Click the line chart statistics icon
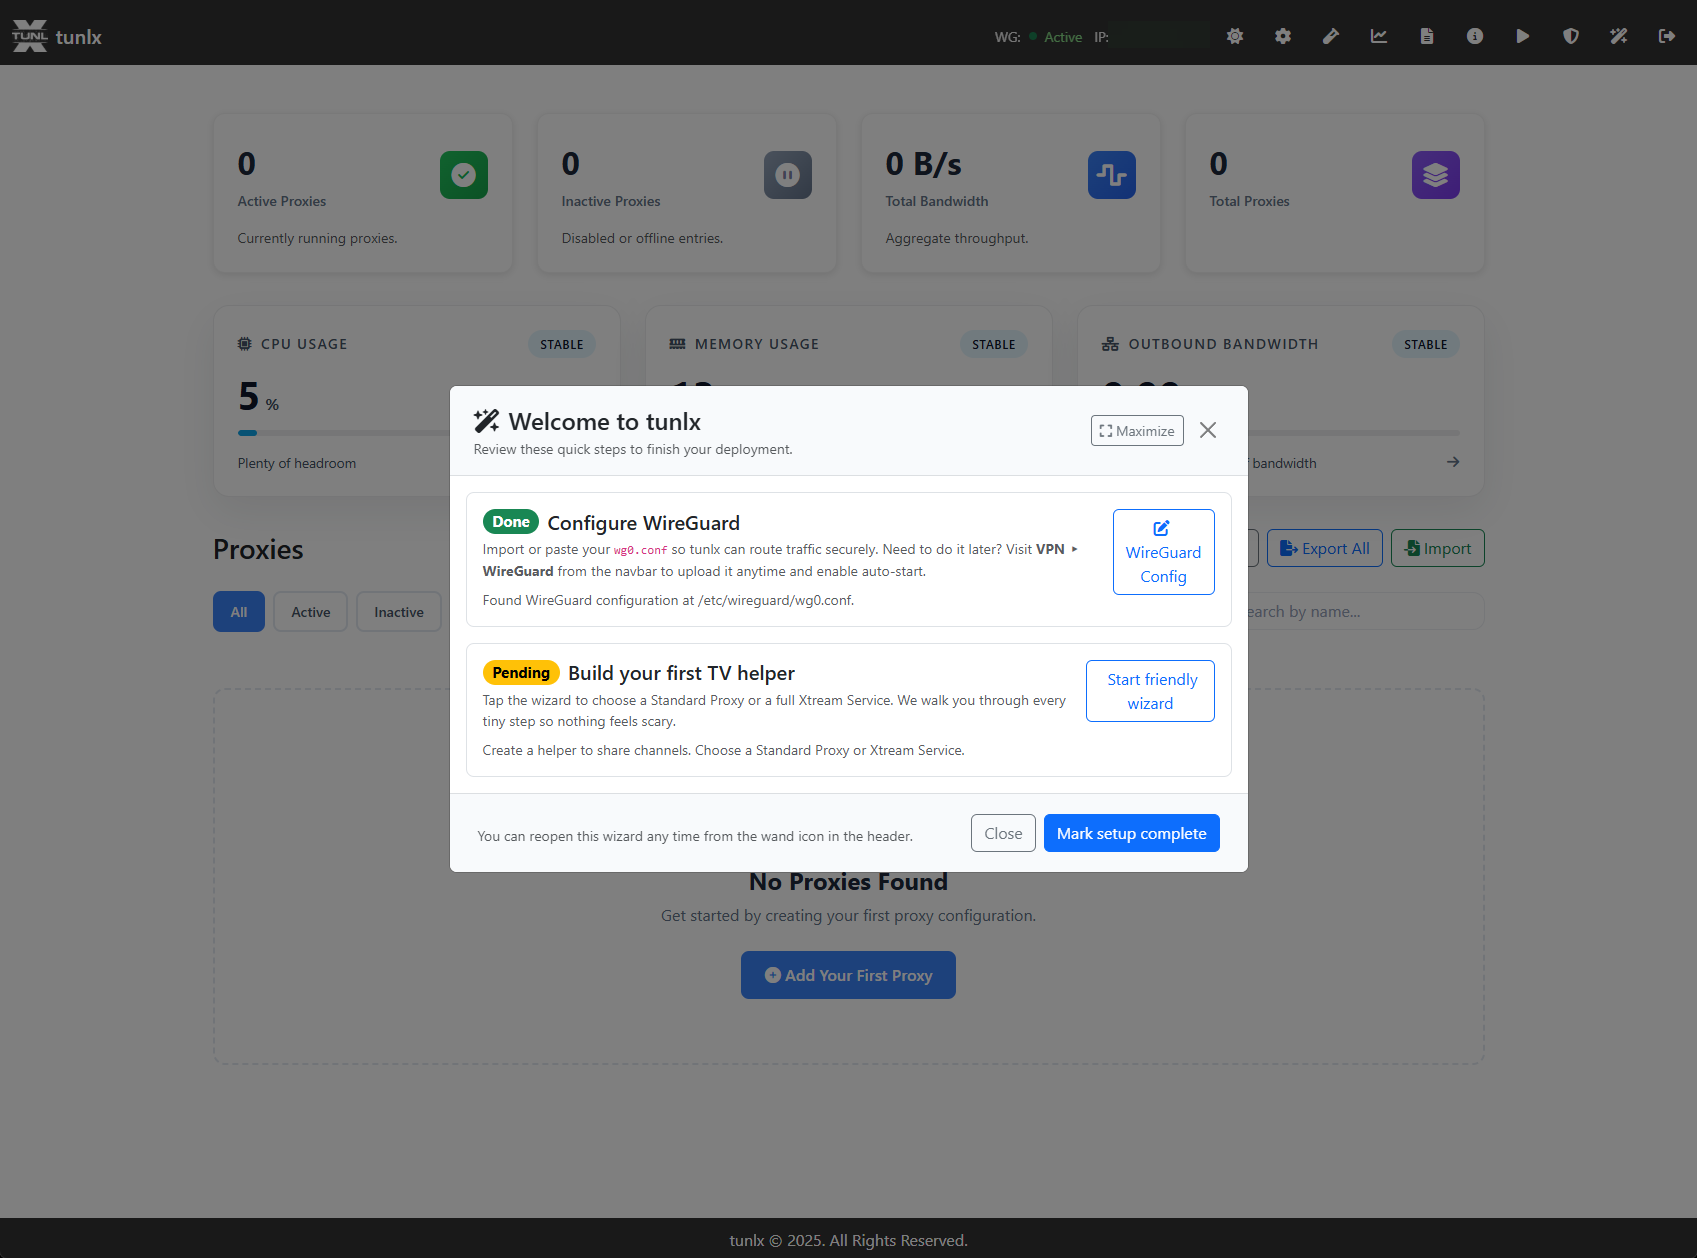1697x1258 pixels. [1379, 36]
